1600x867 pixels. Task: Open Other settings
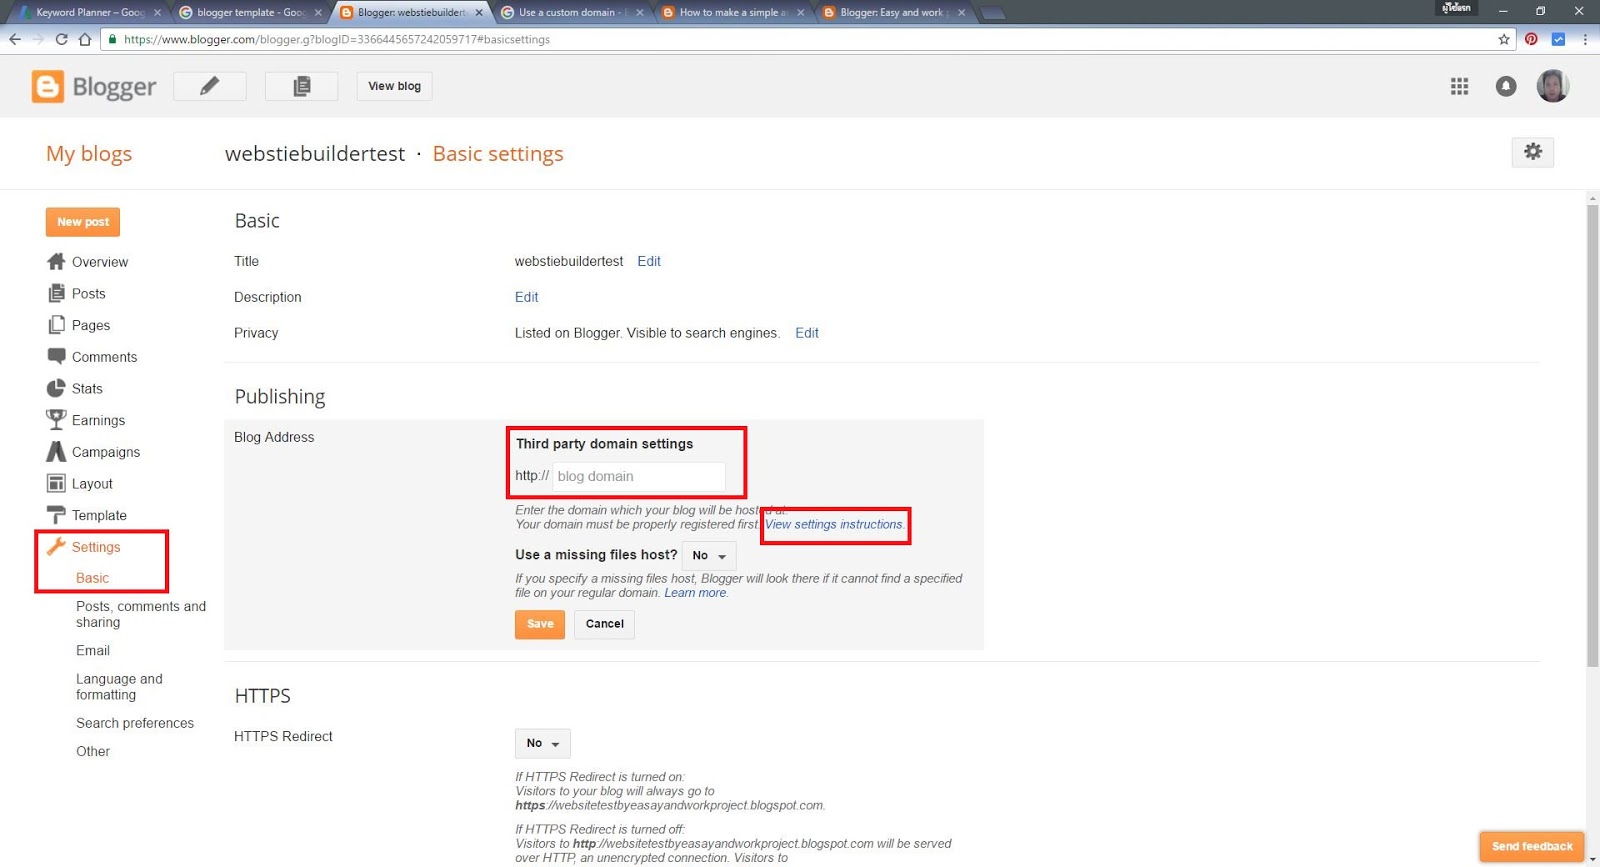click(x=93, y=751)
